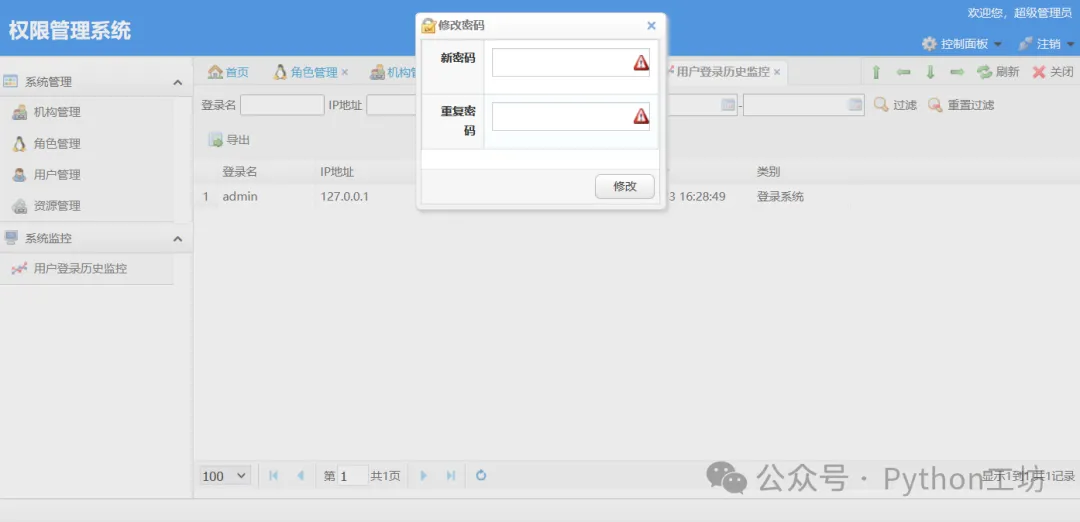This screenshot has width=1080, height=522.
Task: Select the 登录系统 cell
Action: [x=780, y=196]
